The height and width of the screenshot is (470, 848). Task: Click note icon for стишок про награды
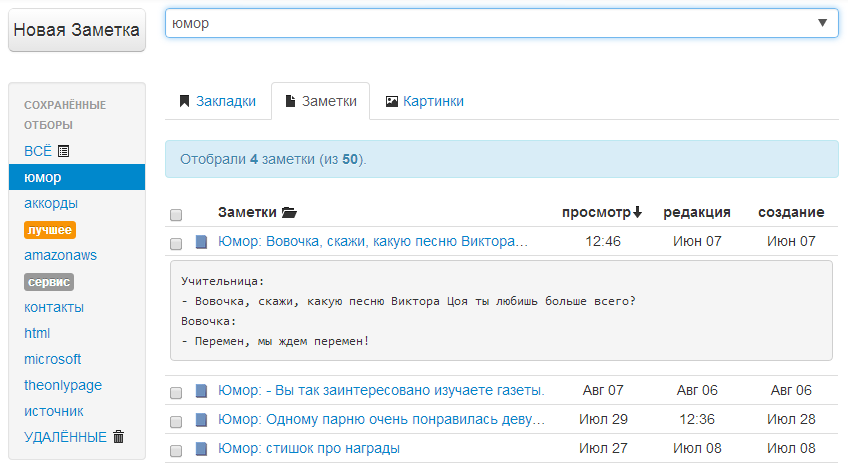pos(201,448)
